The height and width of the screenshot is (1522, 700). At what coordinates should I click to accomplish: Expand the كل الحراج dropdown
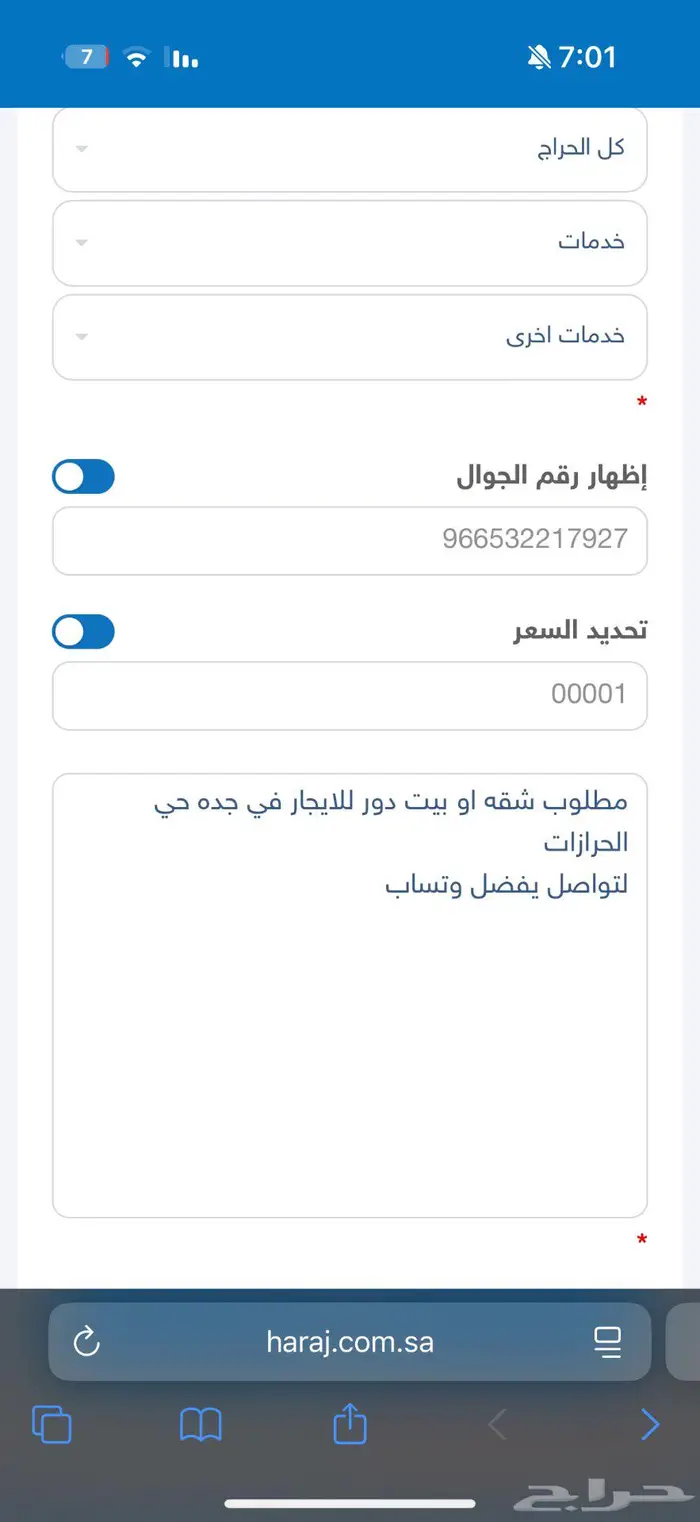point(350,148)
